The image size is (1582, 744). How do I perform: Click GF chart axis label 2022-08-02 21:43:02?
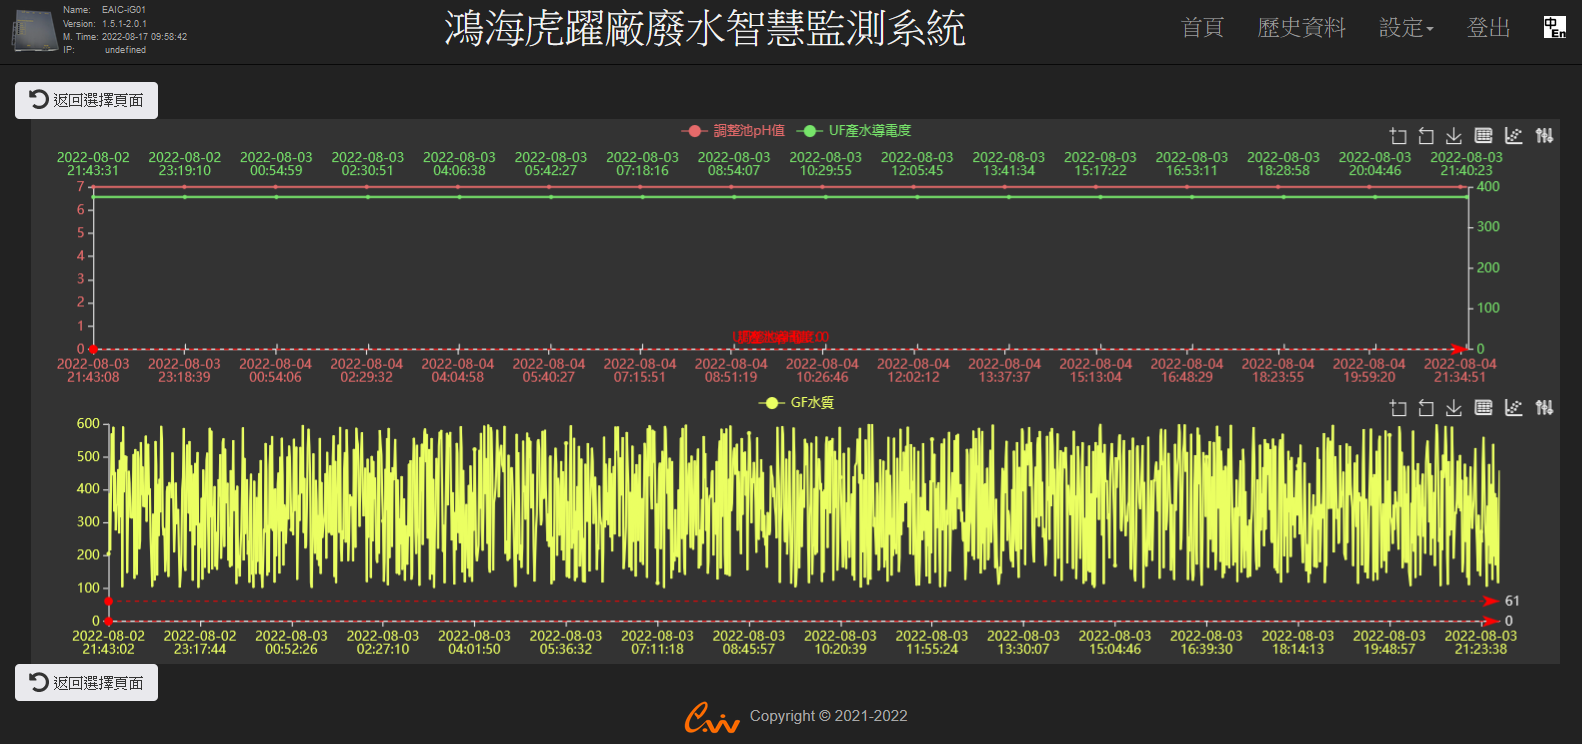click(108, 642)
